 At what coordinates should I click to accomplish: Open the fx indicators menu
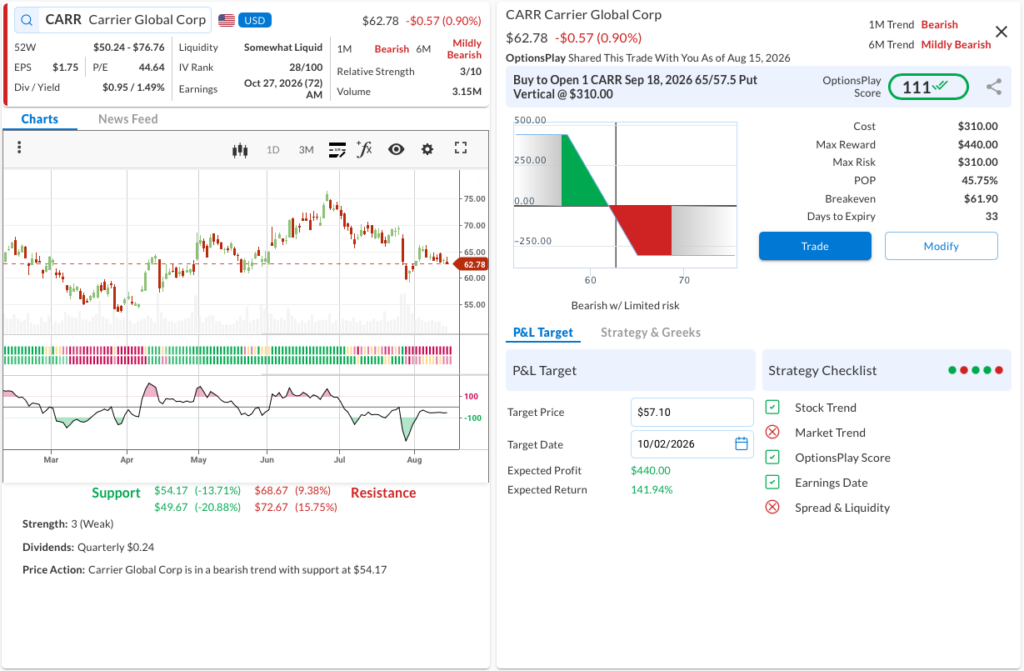click(x=364, y=149)
